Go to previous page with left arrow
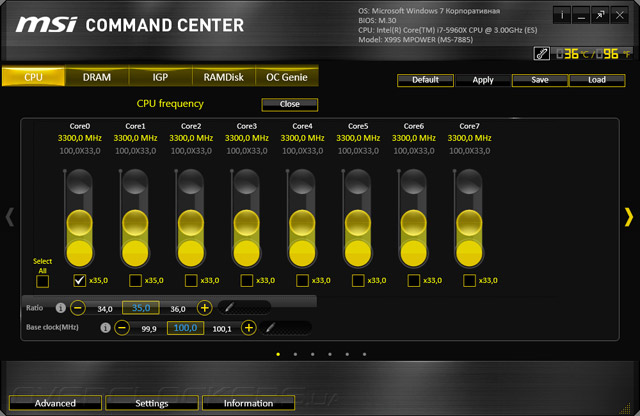The image size is (640, 416). click(10, 217)
